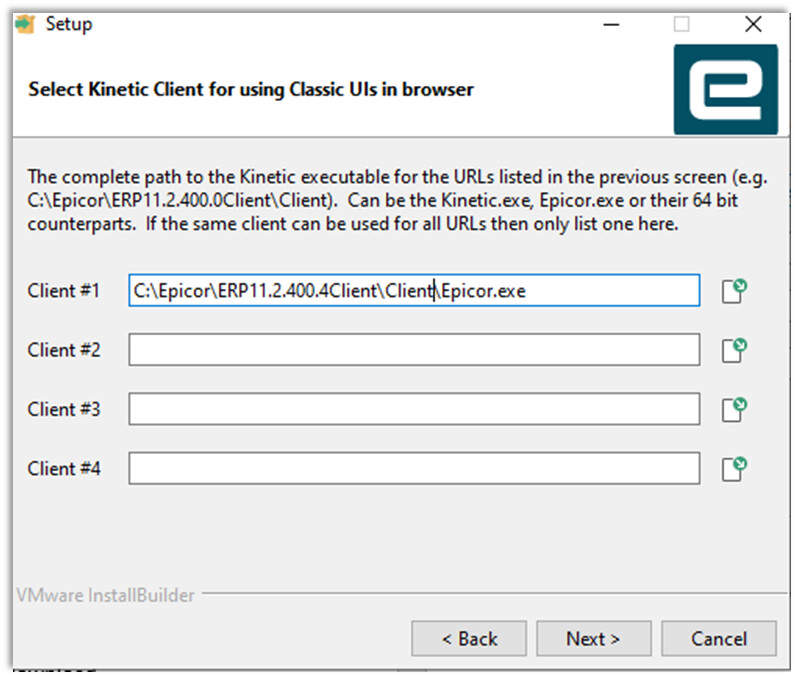Screen dimensions: 795x676
Task: Focus the Client #1 path field
Action: [414, 291]
